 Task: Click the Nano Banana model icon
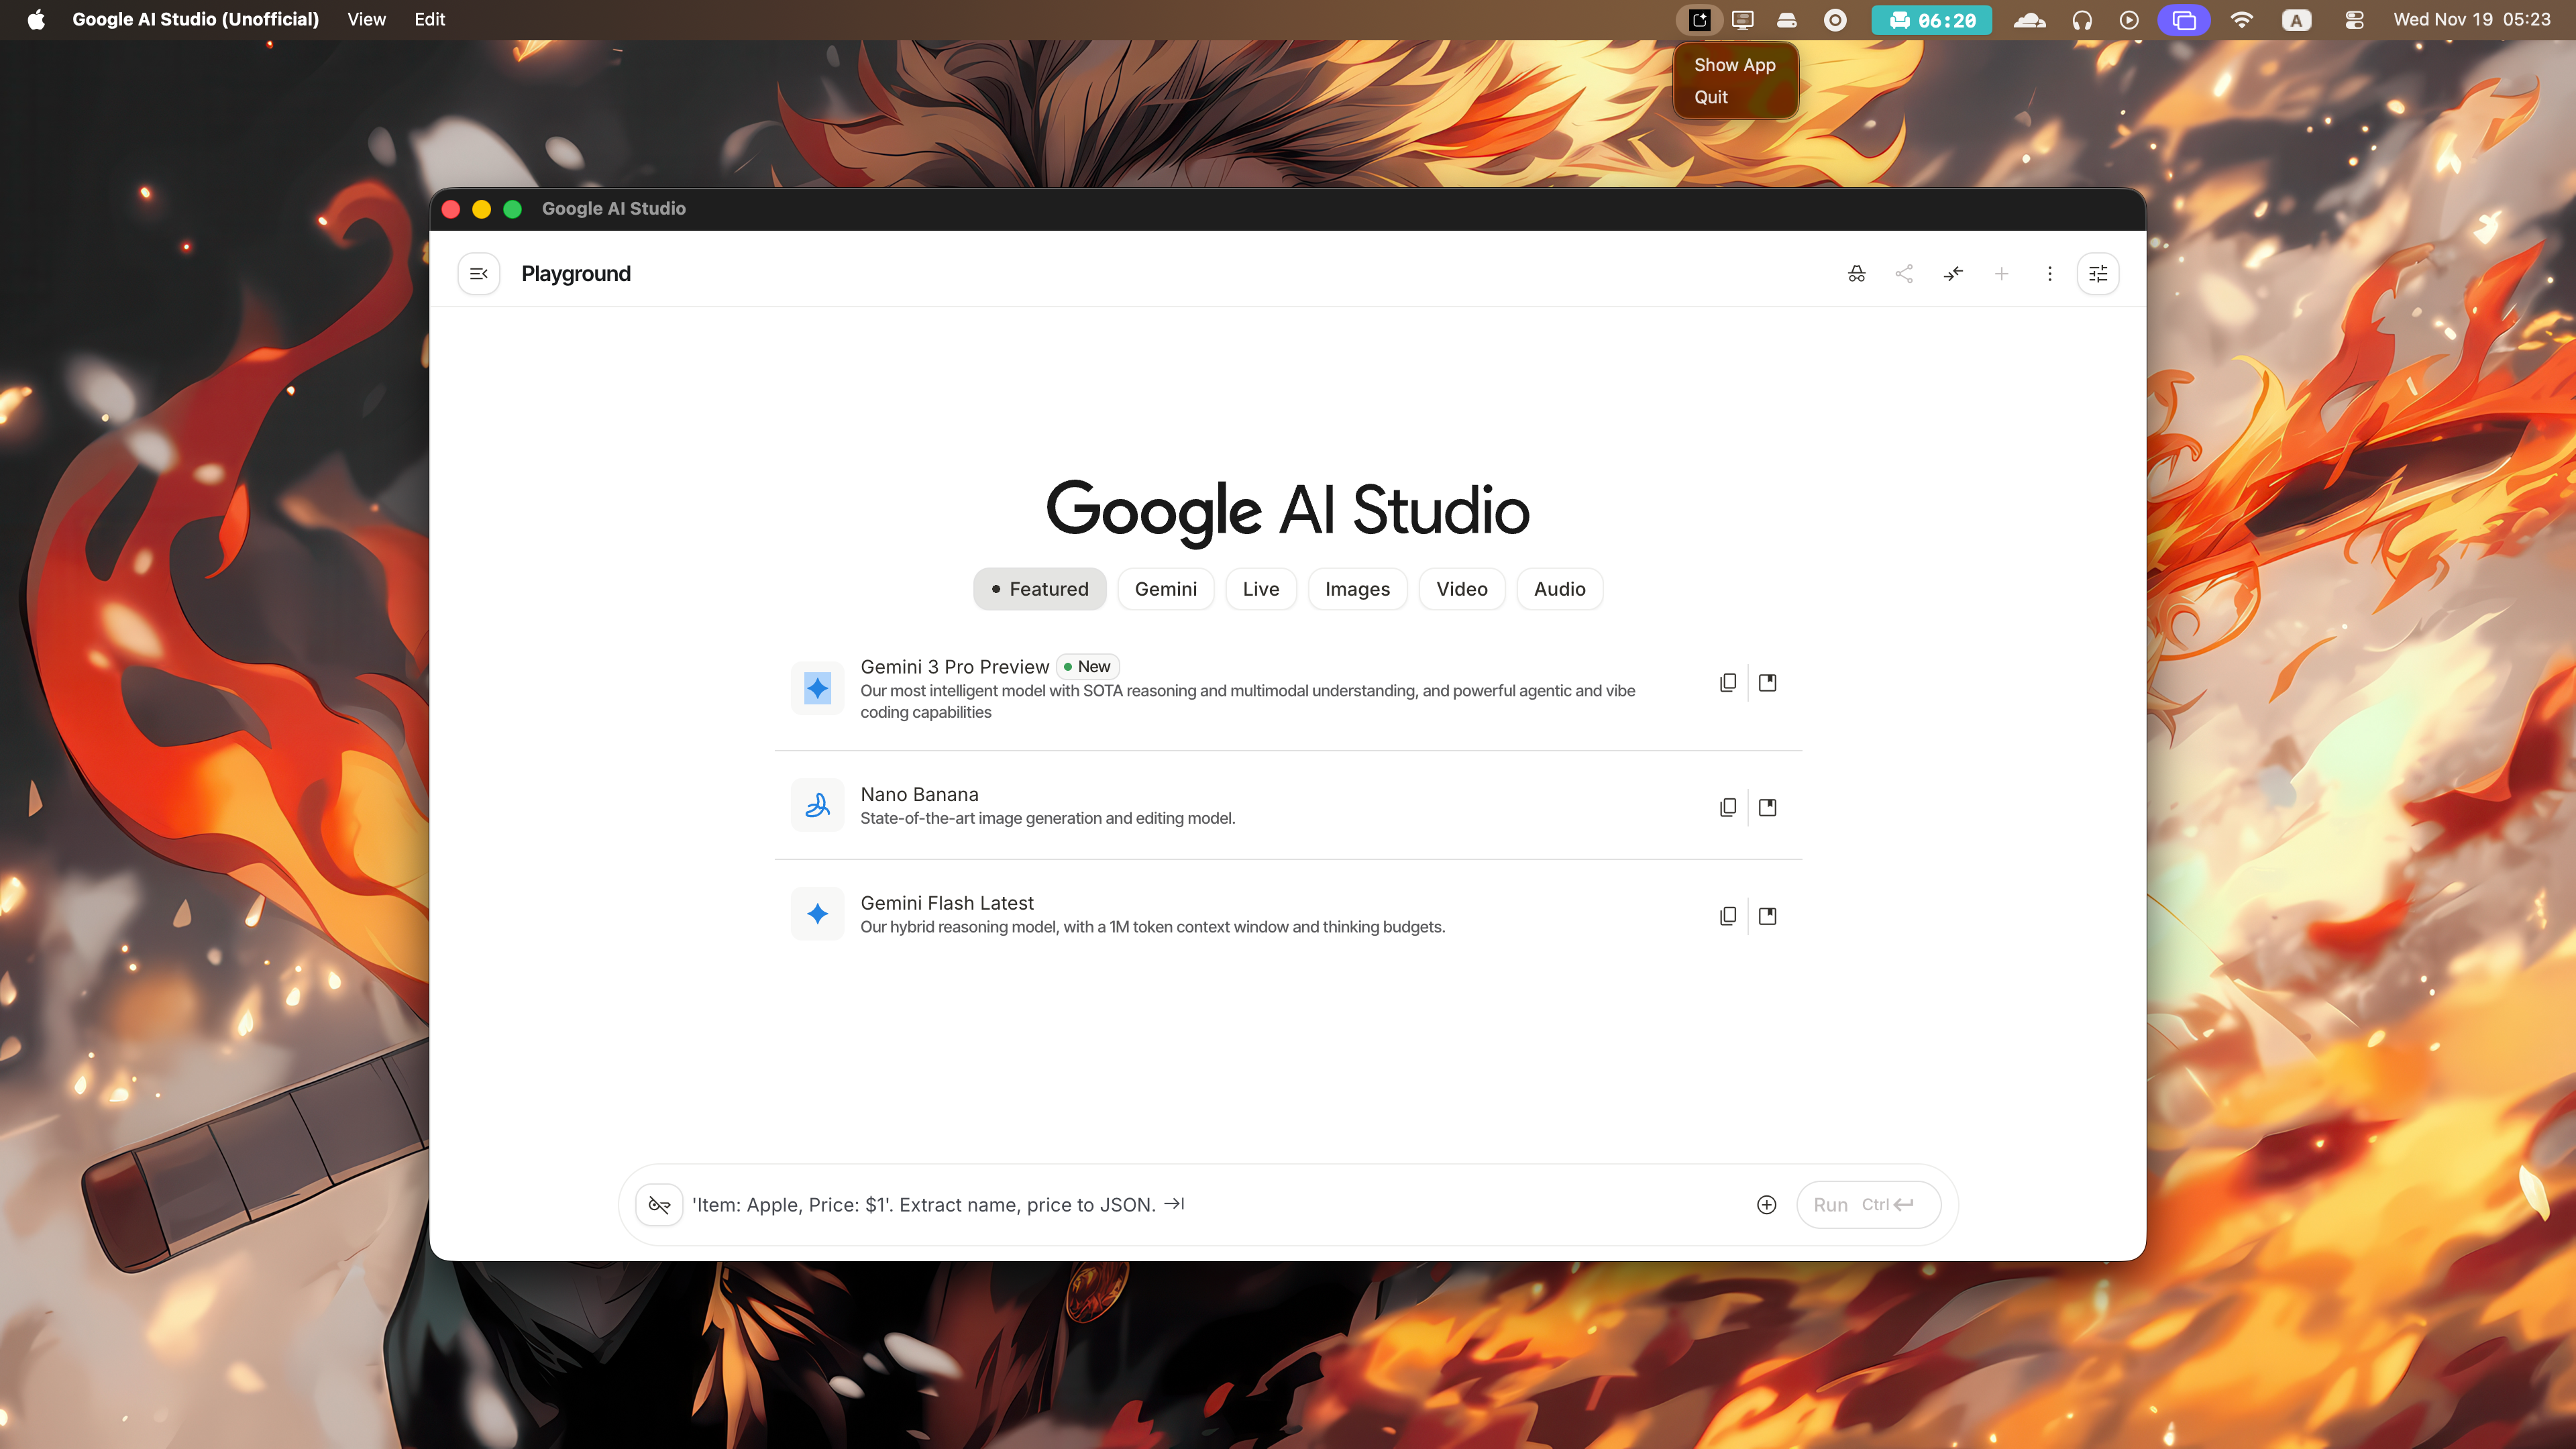pos(817,805)
